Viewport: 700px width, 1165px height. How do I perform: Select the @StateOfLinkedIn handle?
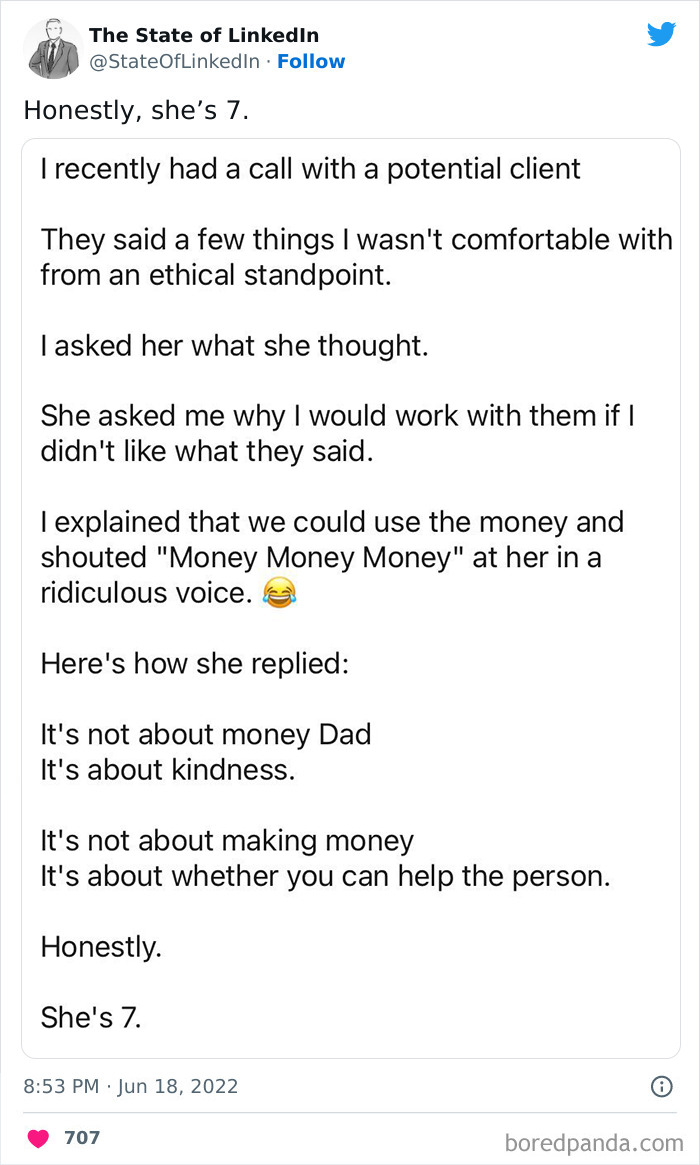coord(167,61)
